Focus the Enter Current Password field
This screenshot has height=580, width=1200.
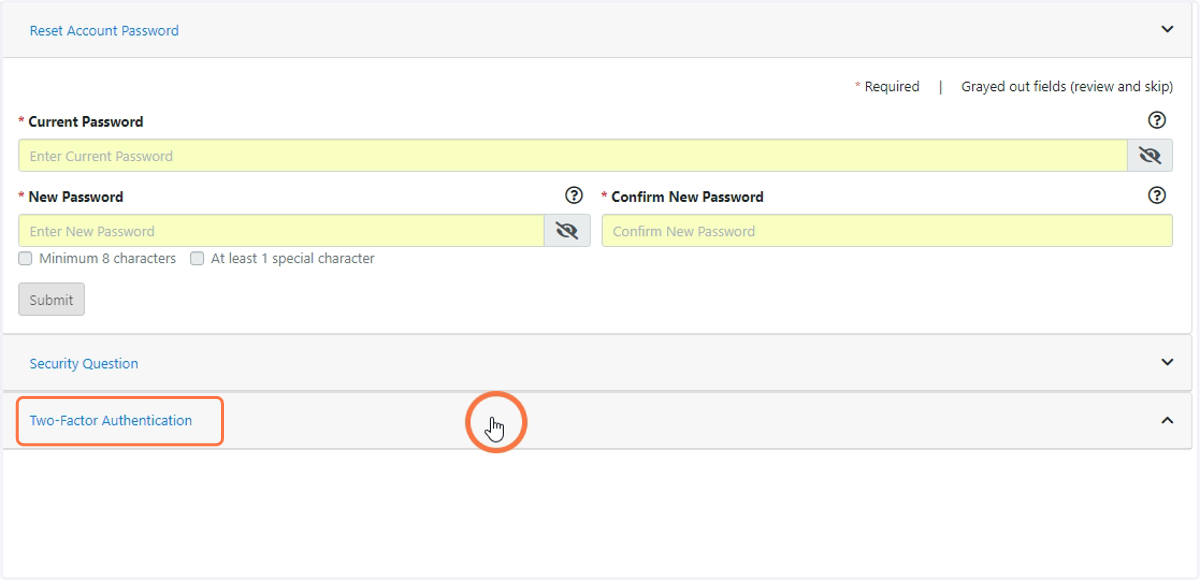573,155
